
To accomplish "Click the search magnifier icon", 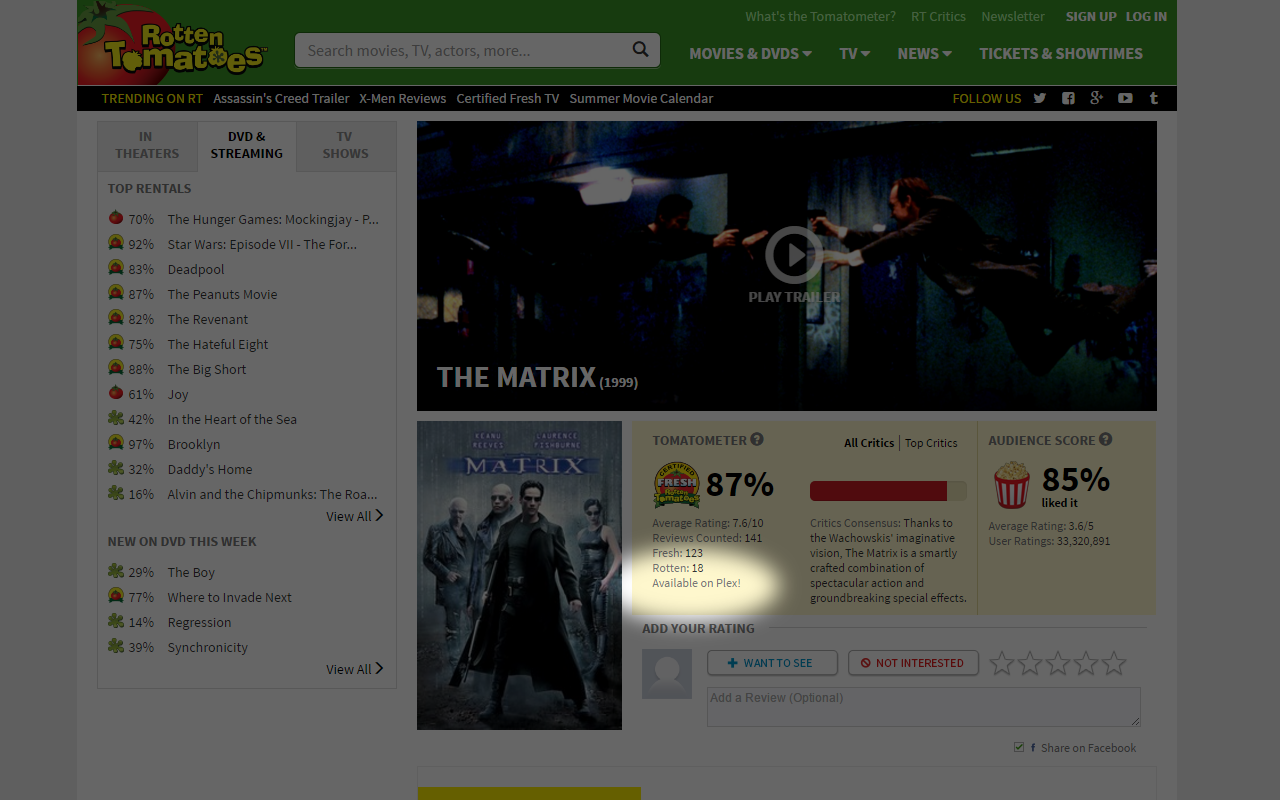I will click(x=640, y=50).
